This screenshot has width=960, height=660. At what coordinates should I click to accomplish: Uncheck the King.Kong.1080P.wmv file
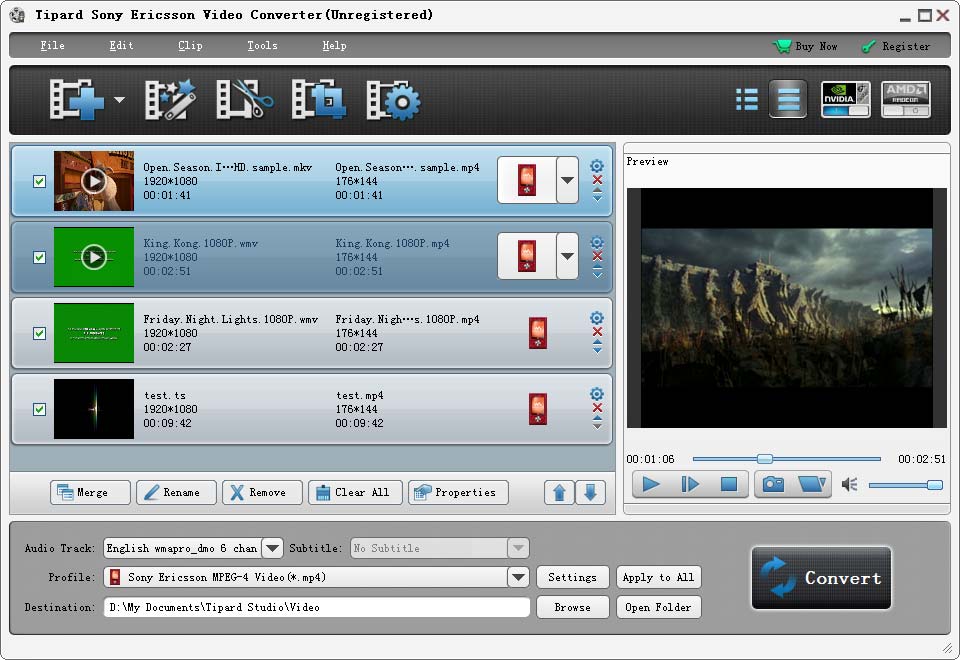(39, 257)
